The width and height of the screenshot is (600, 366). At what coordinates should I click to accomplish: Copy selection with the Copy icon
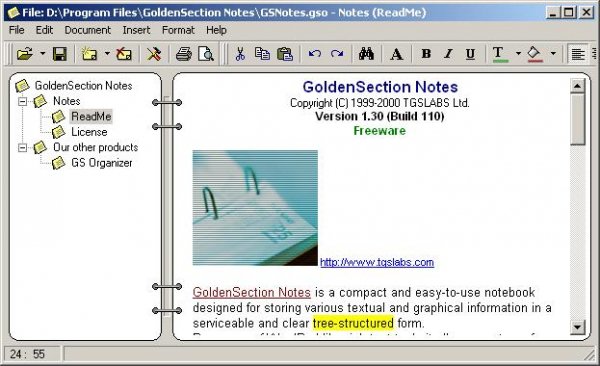(x=262, y=54)
